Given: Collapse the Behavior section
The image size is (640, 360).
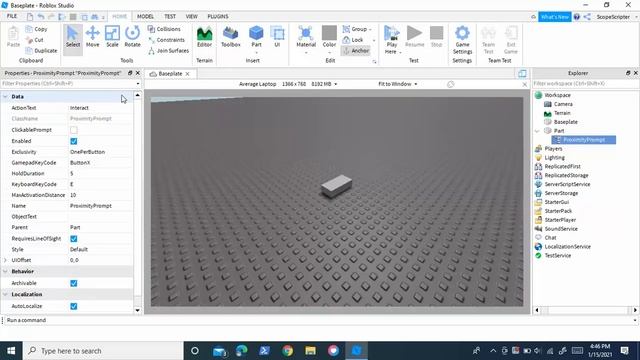Looking at the screenshot, I should tap(5, 271).
